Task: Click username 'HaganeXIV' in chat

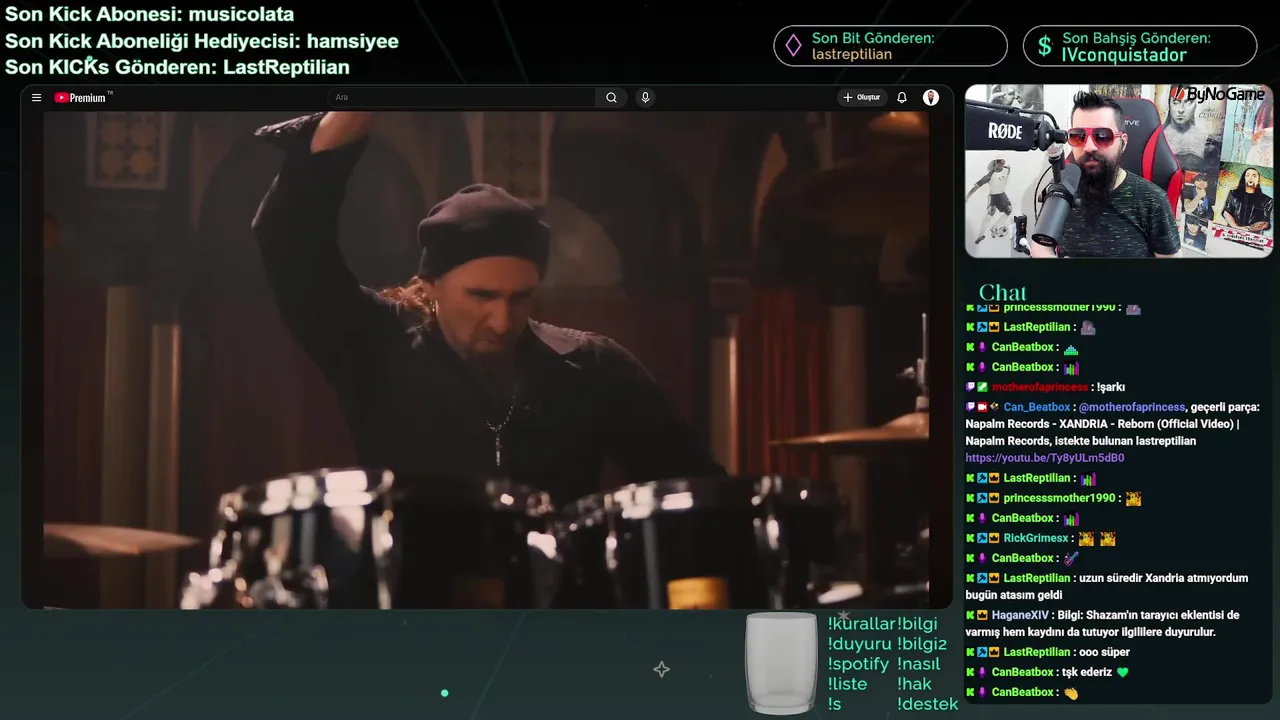Action: 1020,615
